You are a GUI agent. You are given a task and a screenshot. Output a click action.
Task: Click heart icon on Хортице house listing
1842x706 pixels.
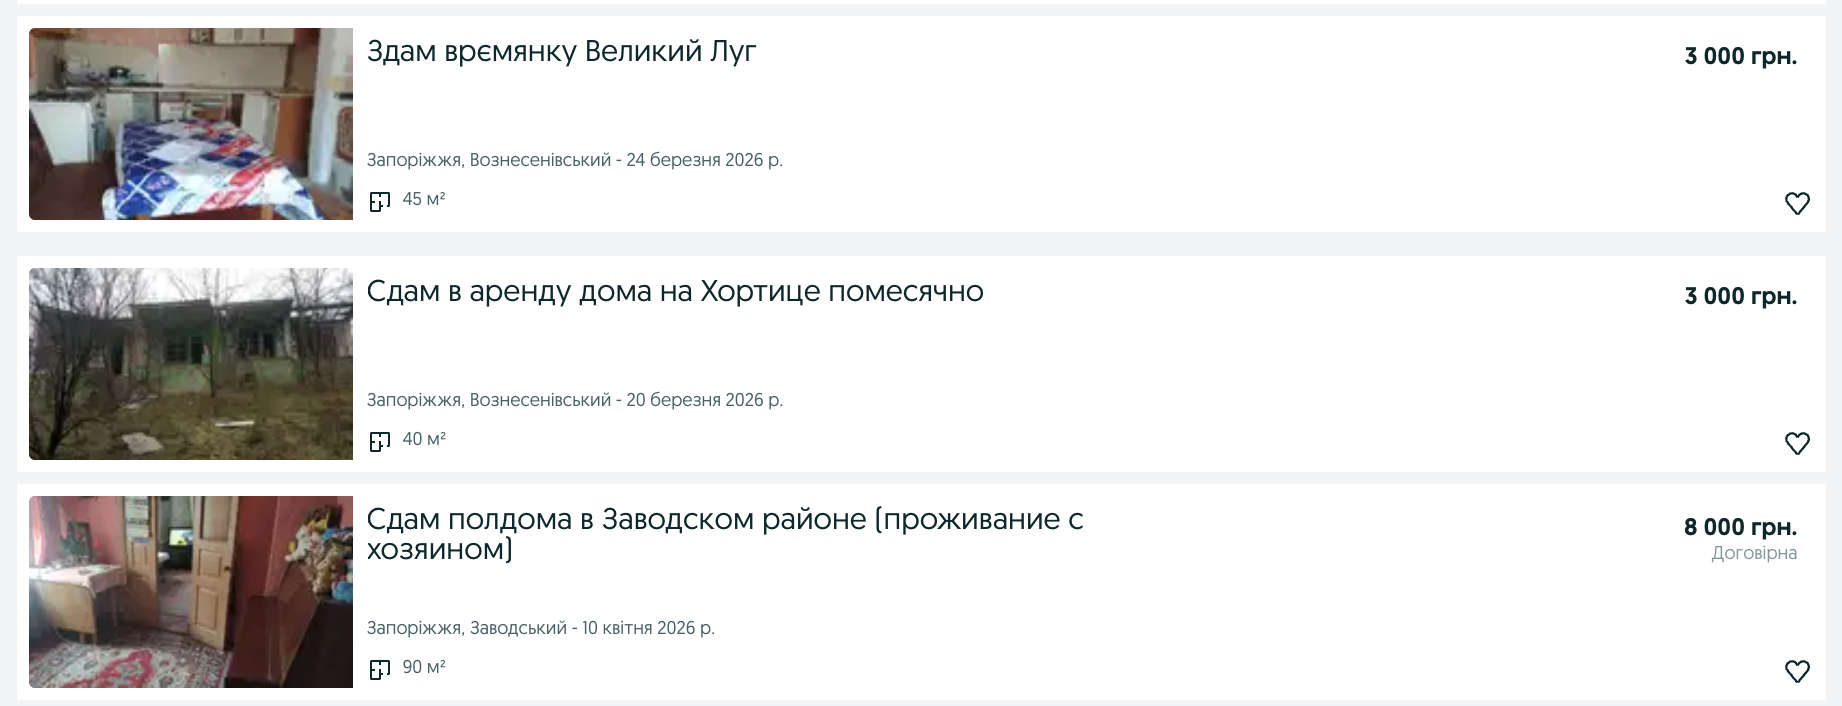tap(1797, 444)
